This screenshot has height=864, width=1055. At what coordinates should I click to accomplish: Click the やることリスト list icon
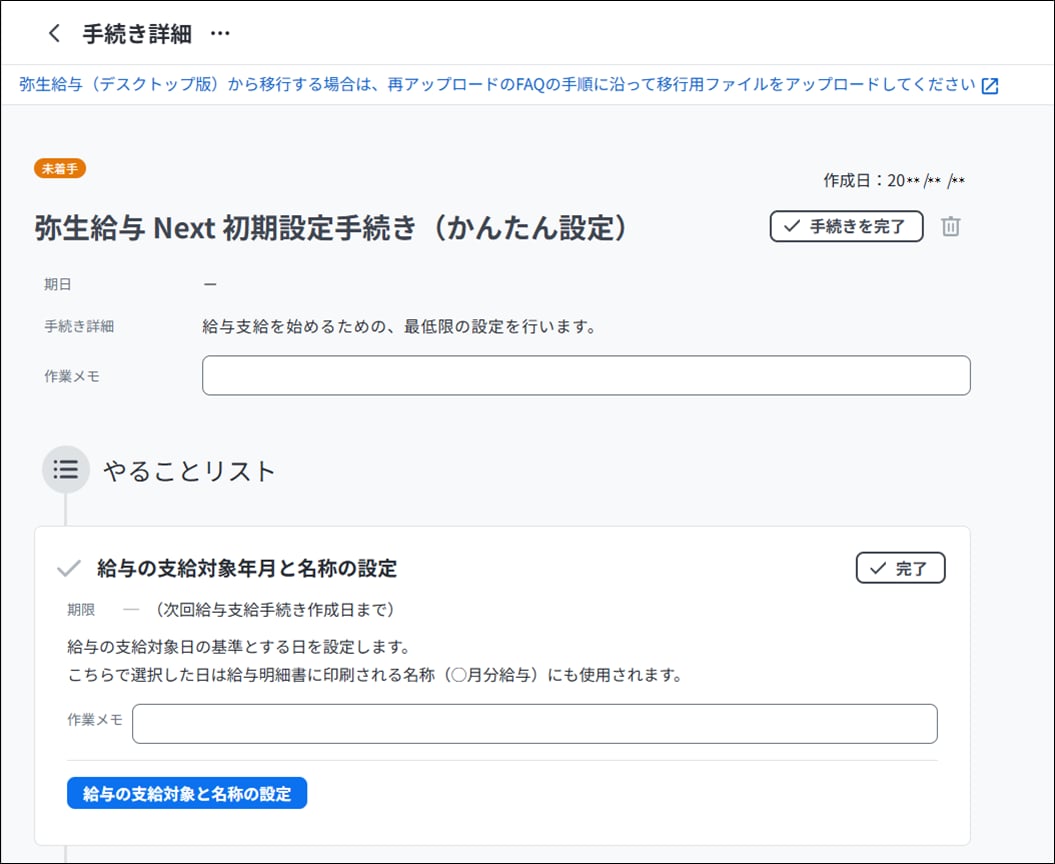coord(66,469)
